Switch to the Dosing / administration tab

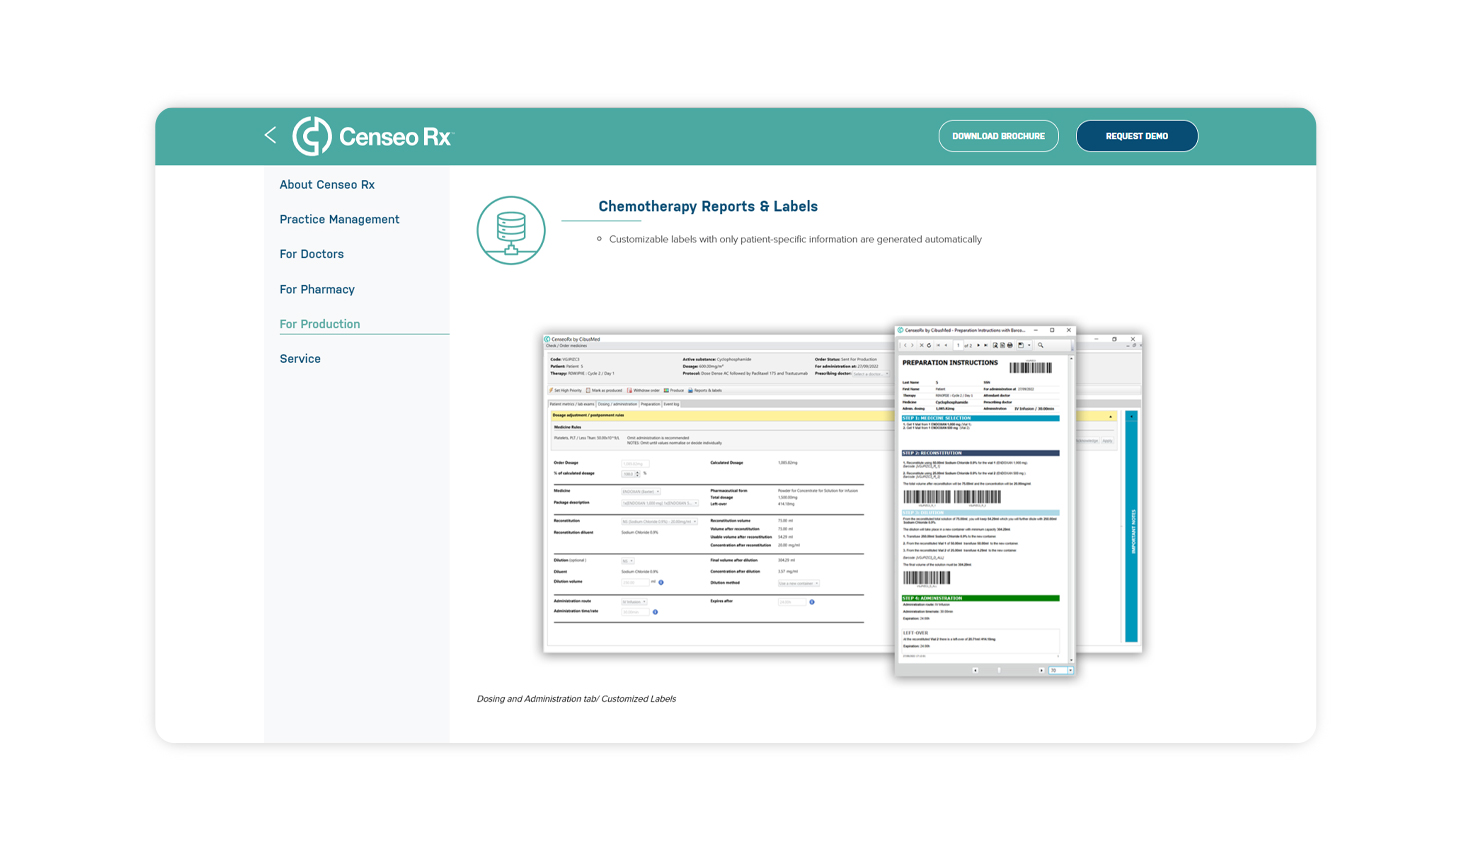point(617,404)
